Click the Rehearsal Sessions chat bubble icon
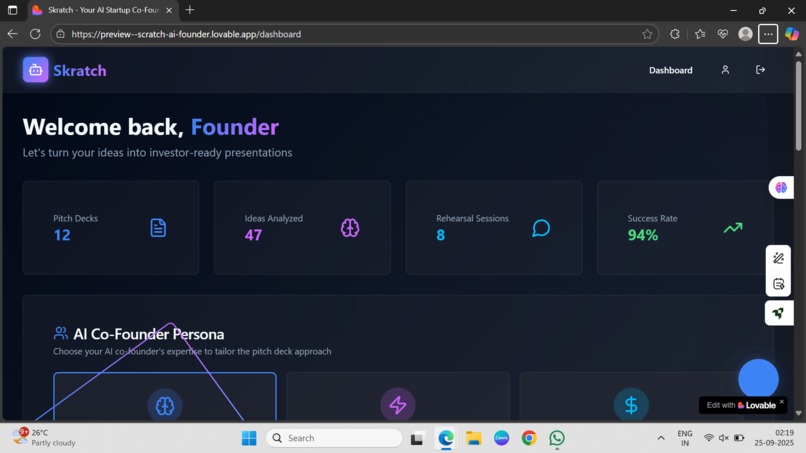Screen dimensions: 806x453 click(x=541, y=228)
